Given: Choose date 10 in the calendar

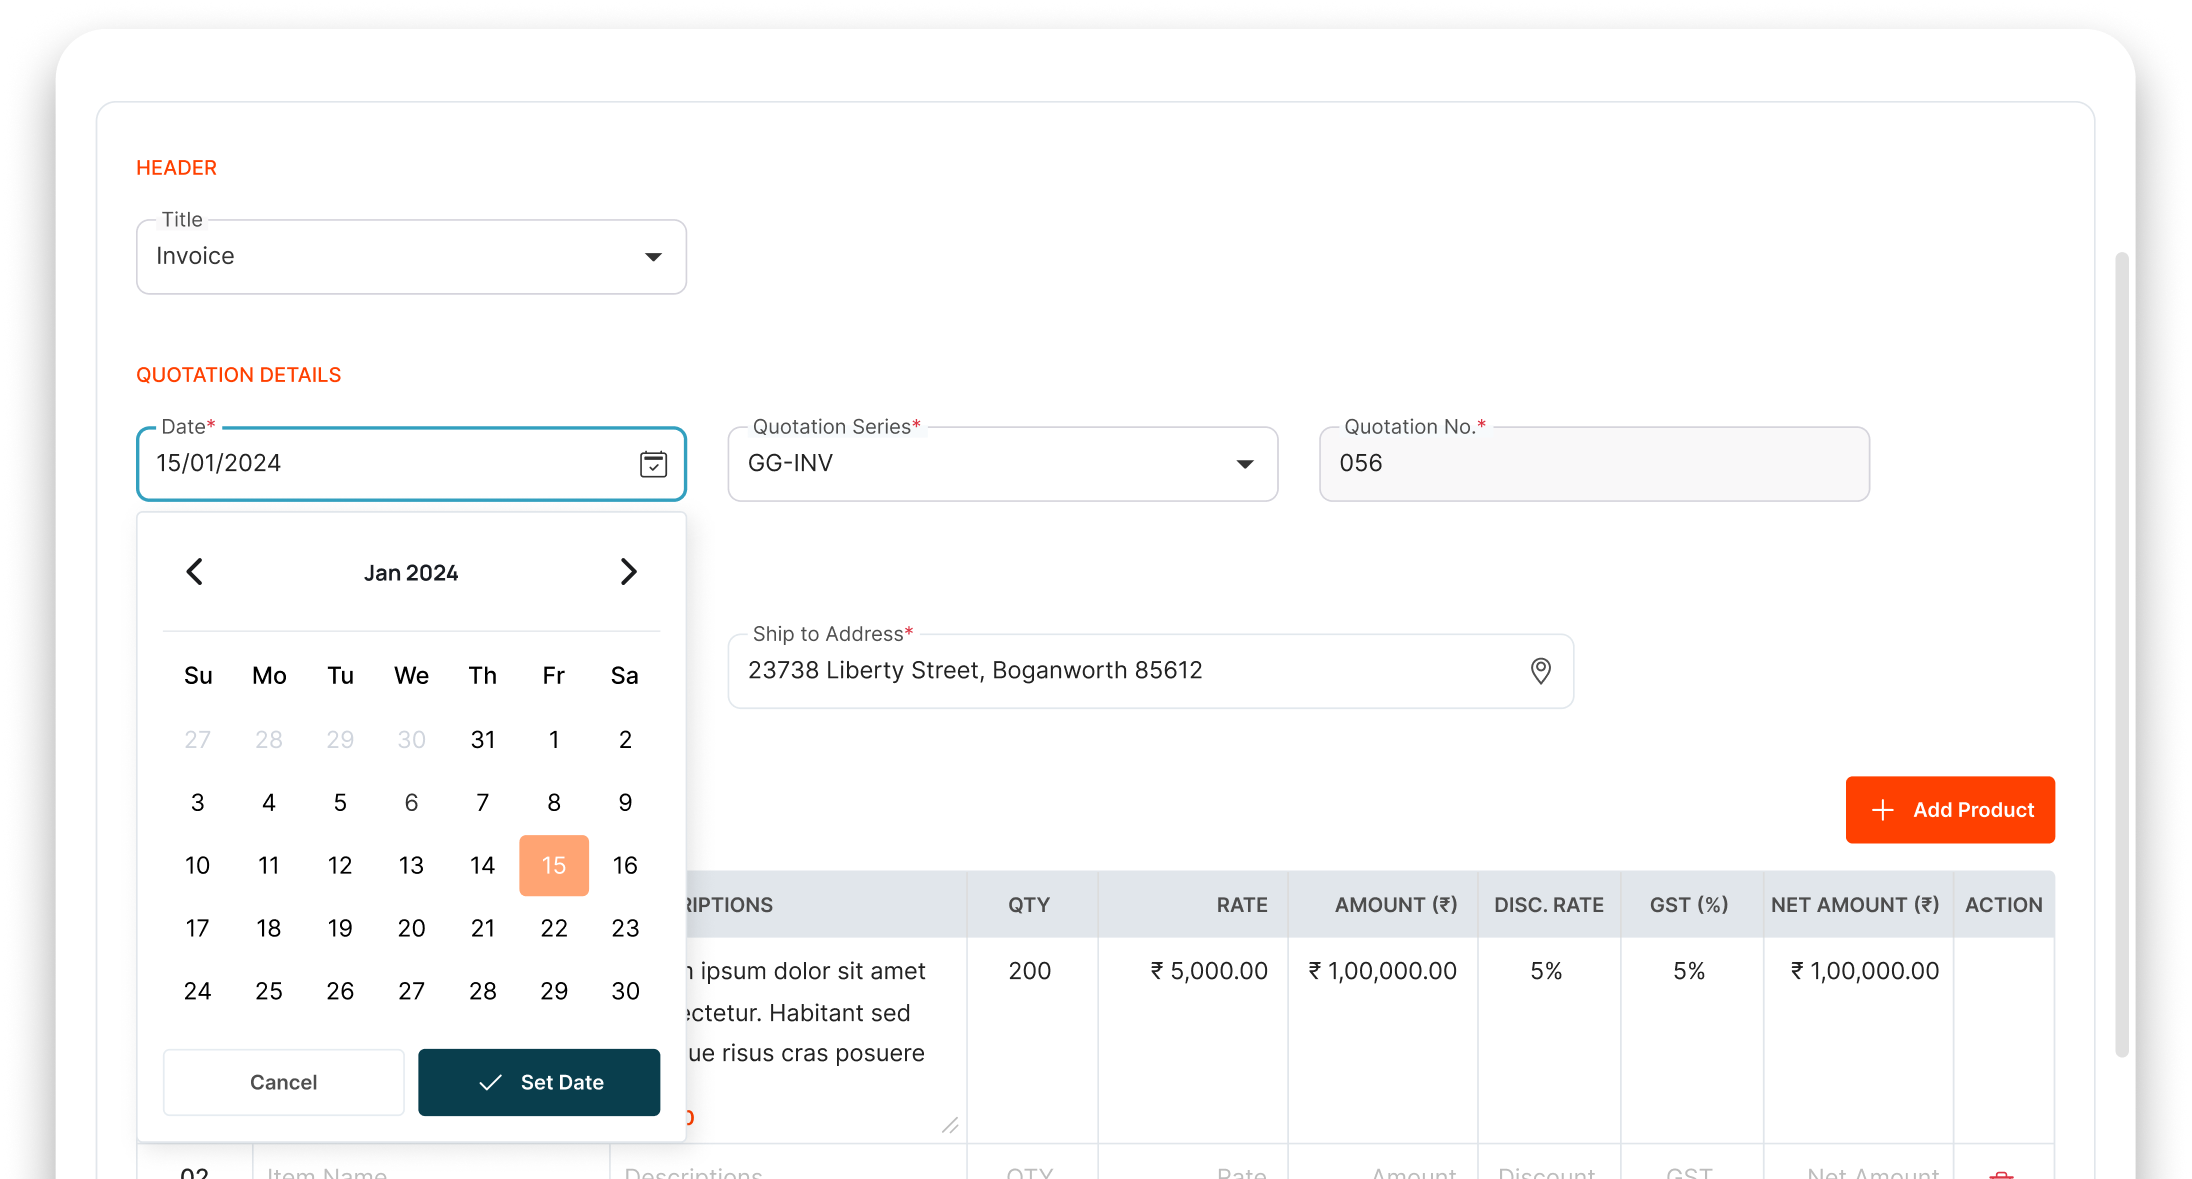Looking at the screenshot, I should [x=198, y=865].
